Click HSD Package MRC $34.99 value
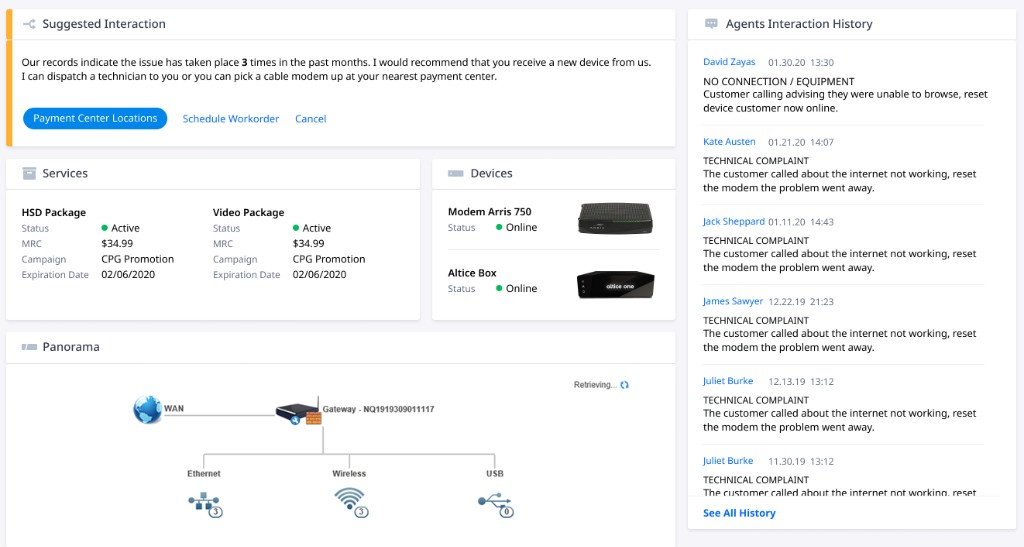 117,243
